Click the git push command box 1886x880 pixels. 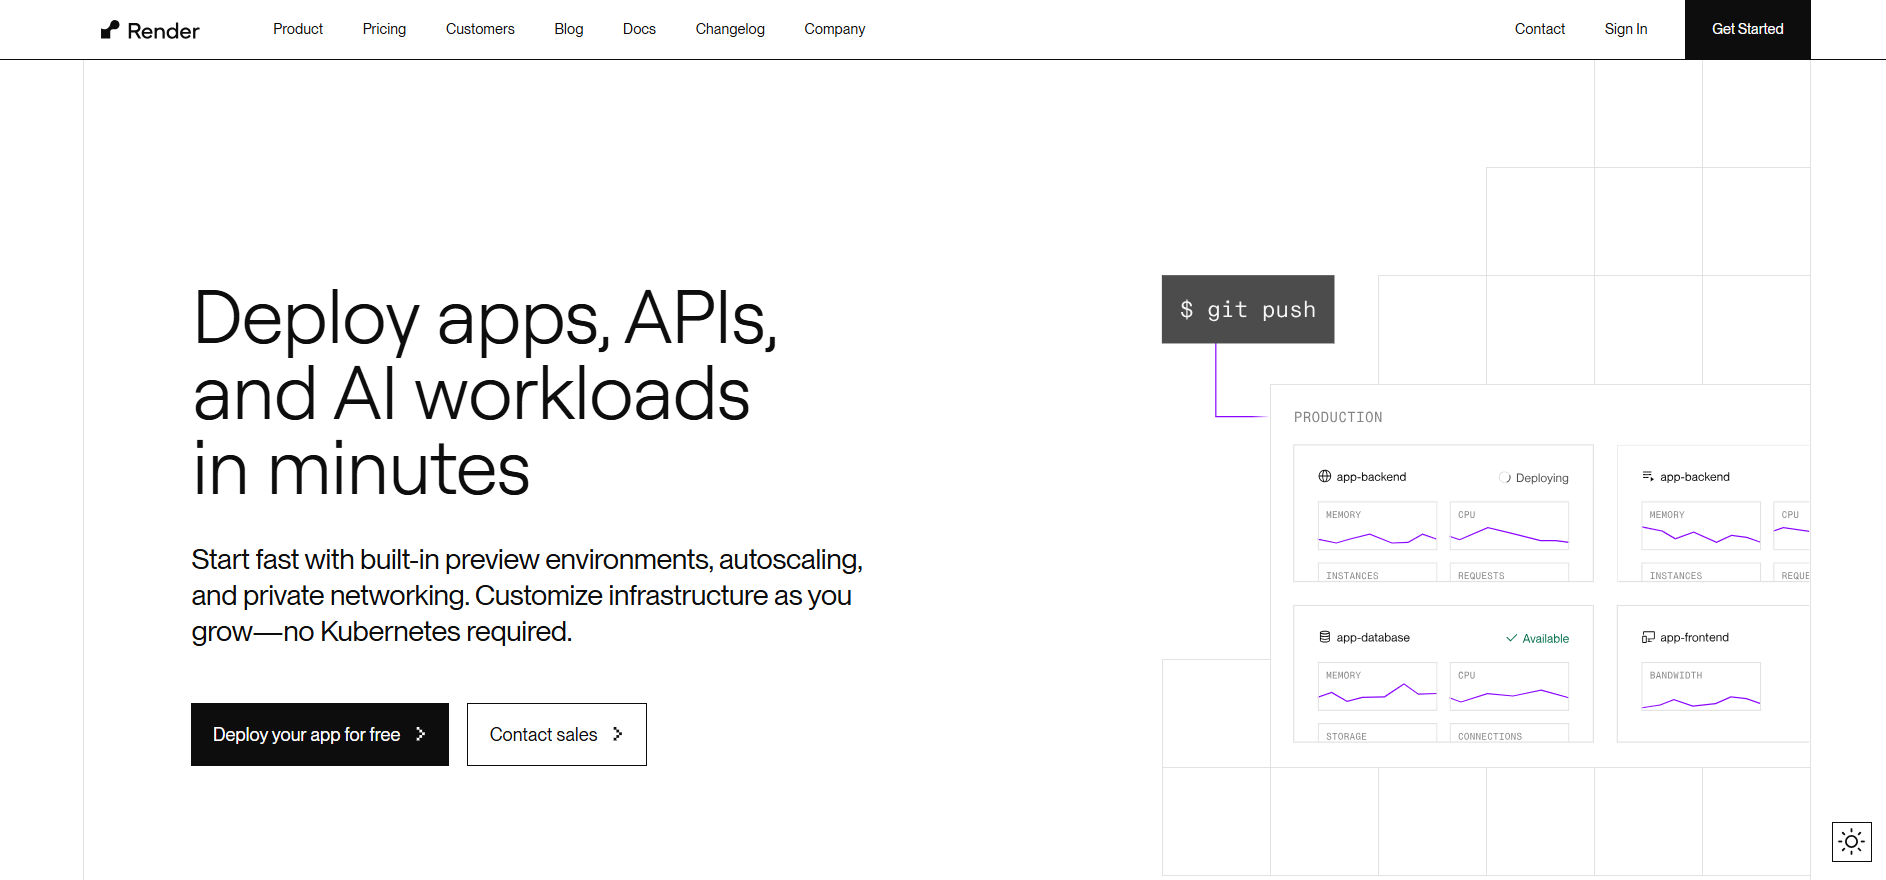point(1247,309)
